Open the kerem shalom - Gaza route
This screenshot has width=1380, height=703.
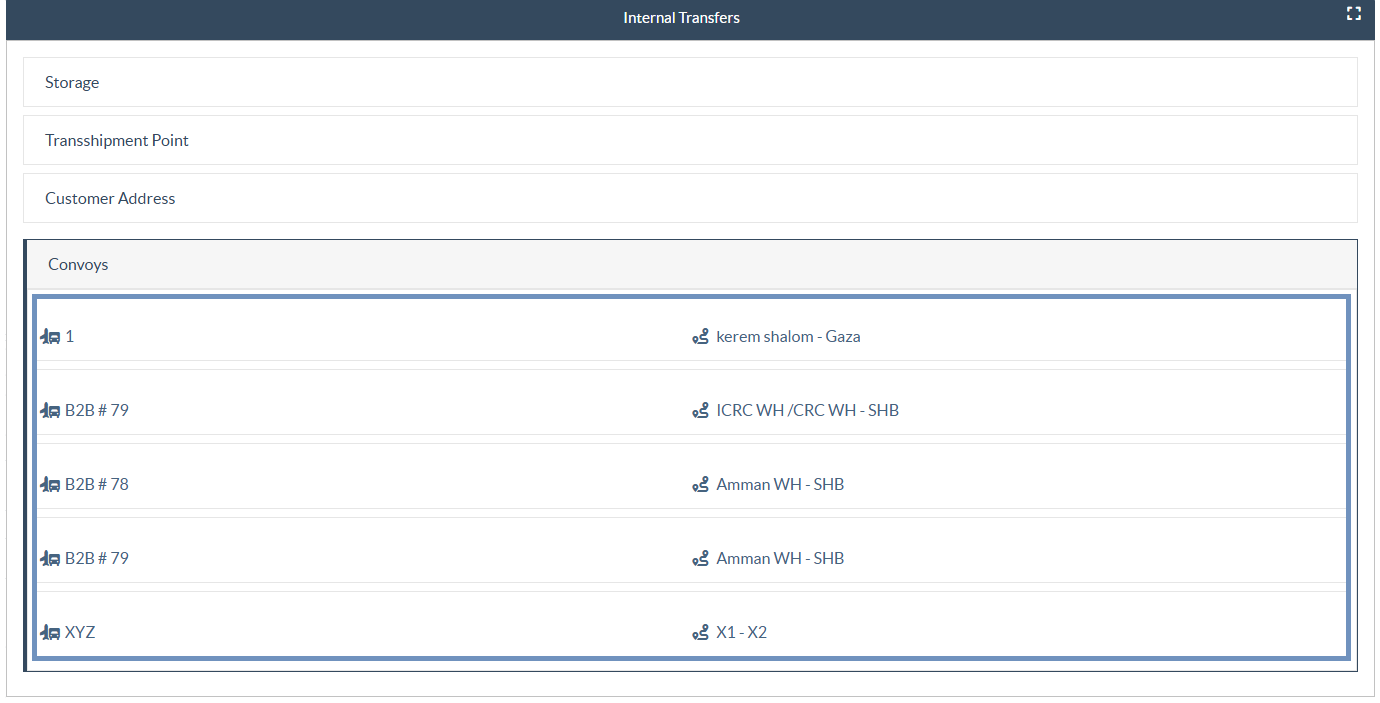point(788,337)
